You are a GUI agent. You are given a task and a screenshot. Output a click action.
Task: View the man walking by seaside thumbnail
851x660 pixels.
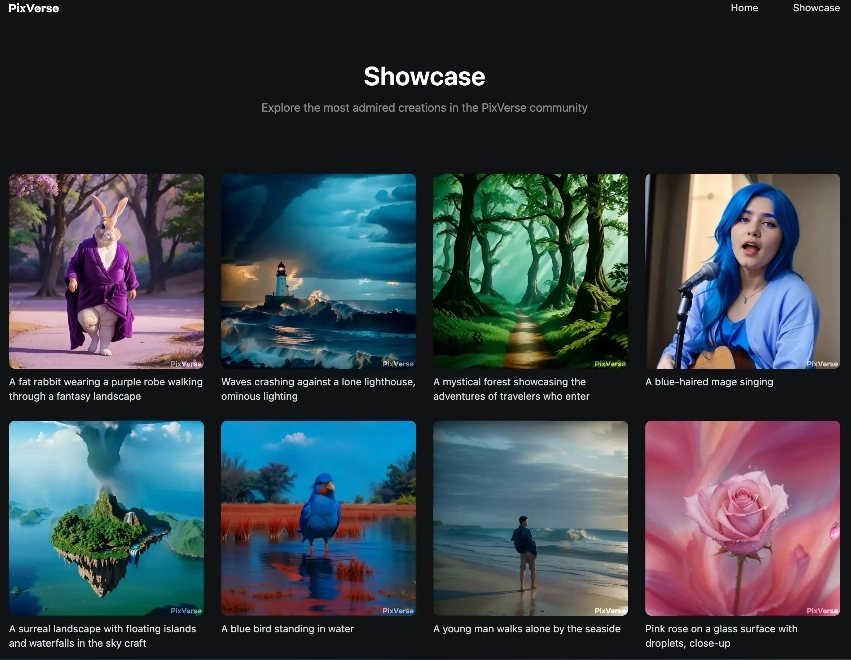coord(530,518)
